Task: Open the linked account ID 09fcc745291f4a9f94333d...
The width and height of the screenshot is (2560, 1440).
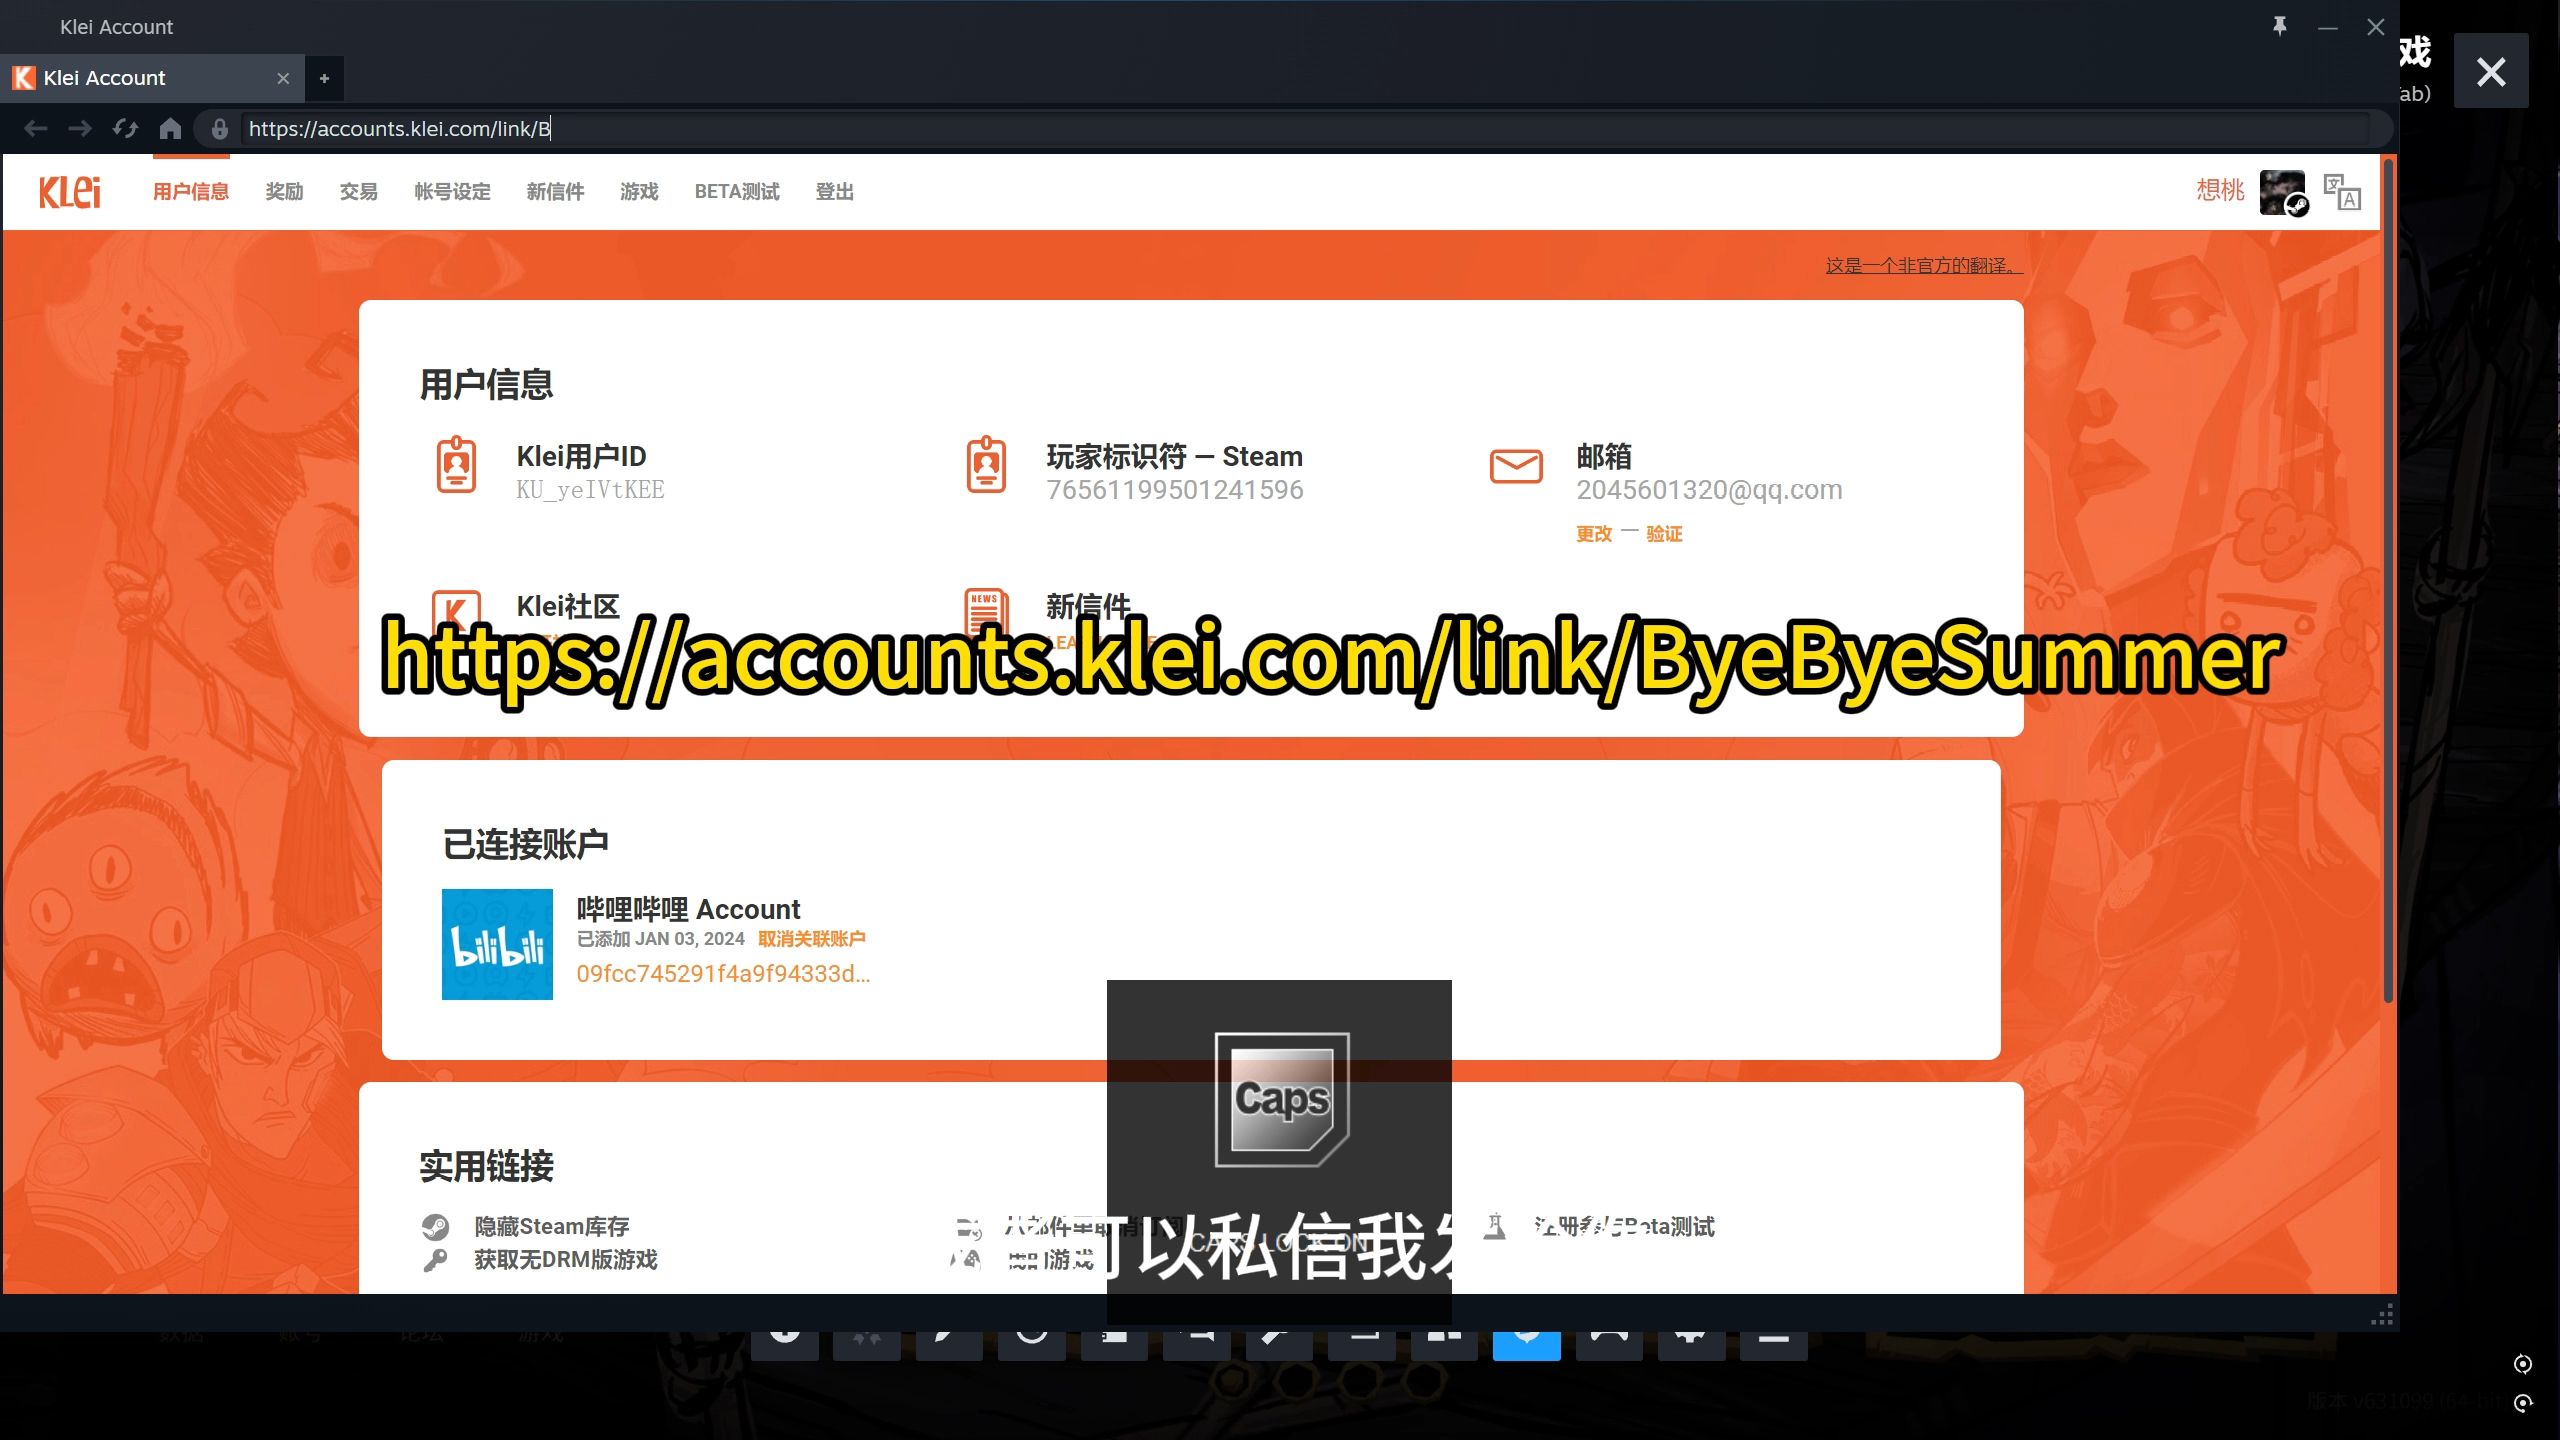Action: pyautogui.click(x=723, y=974)
